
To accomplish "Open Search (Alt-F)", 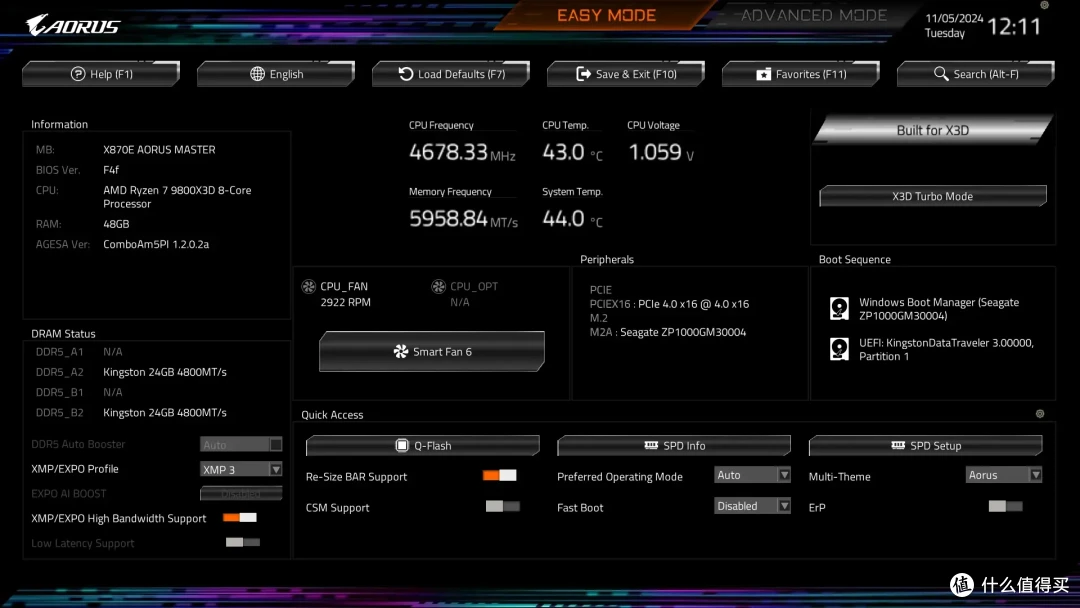I will [976, 74].
